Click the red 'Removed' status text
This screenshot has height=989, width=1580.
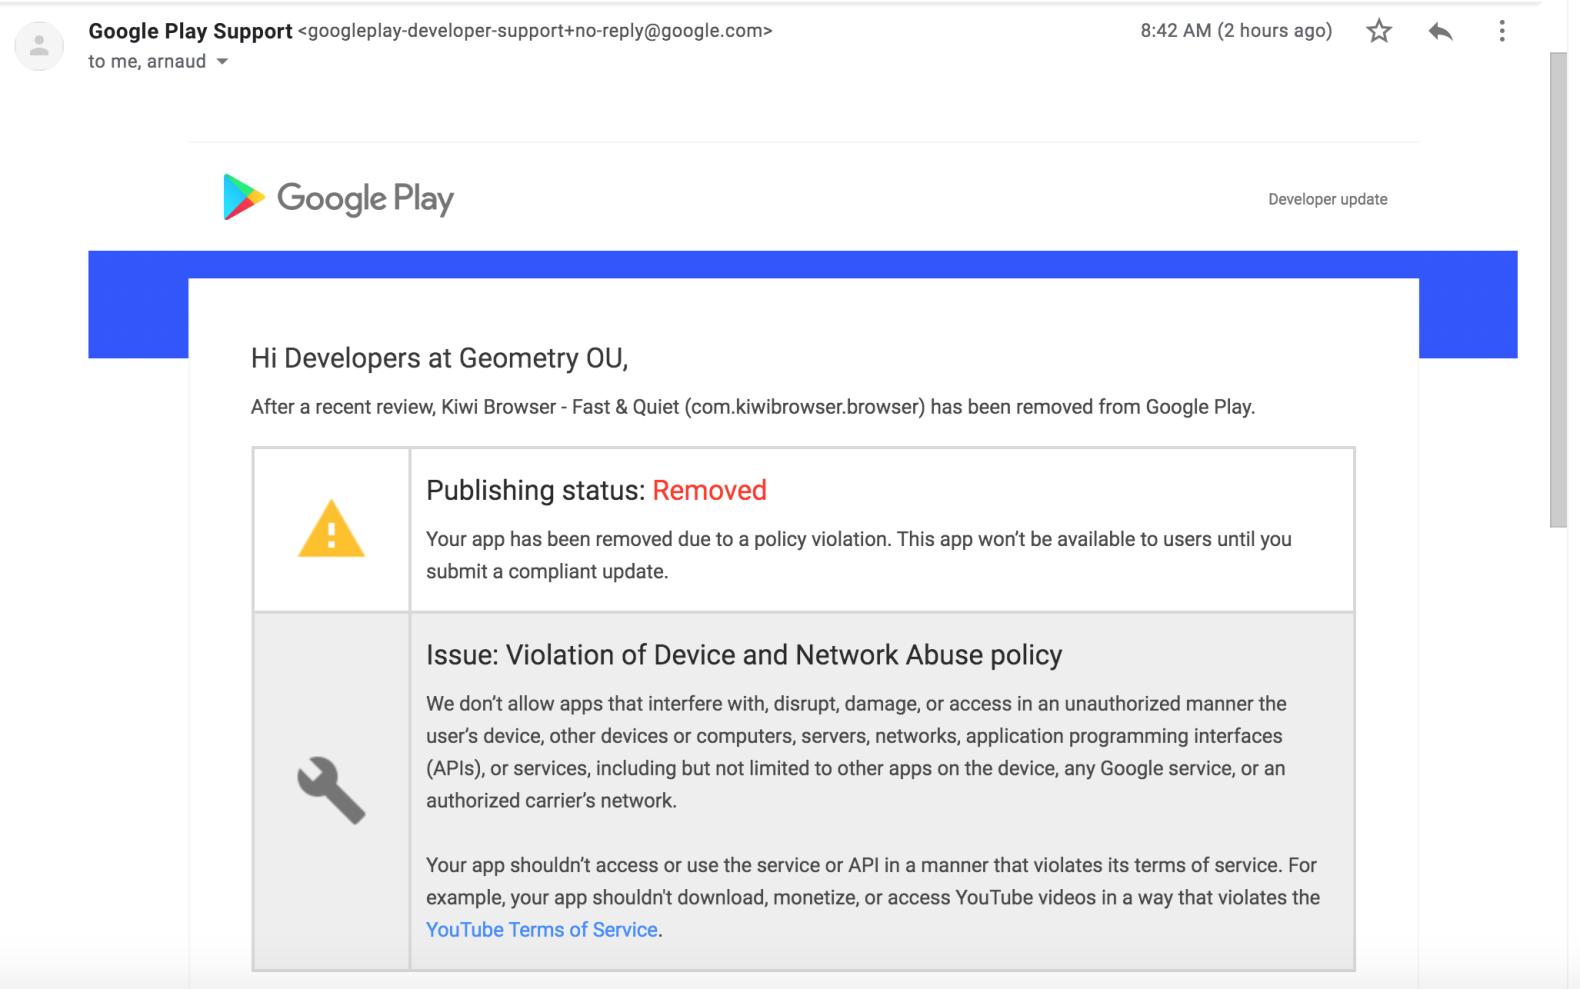(709, 490)
